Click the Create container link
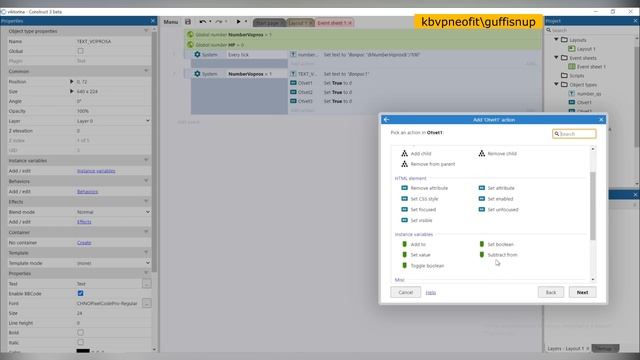The height and width of the screenshot is (360, 640). (84, 242)
